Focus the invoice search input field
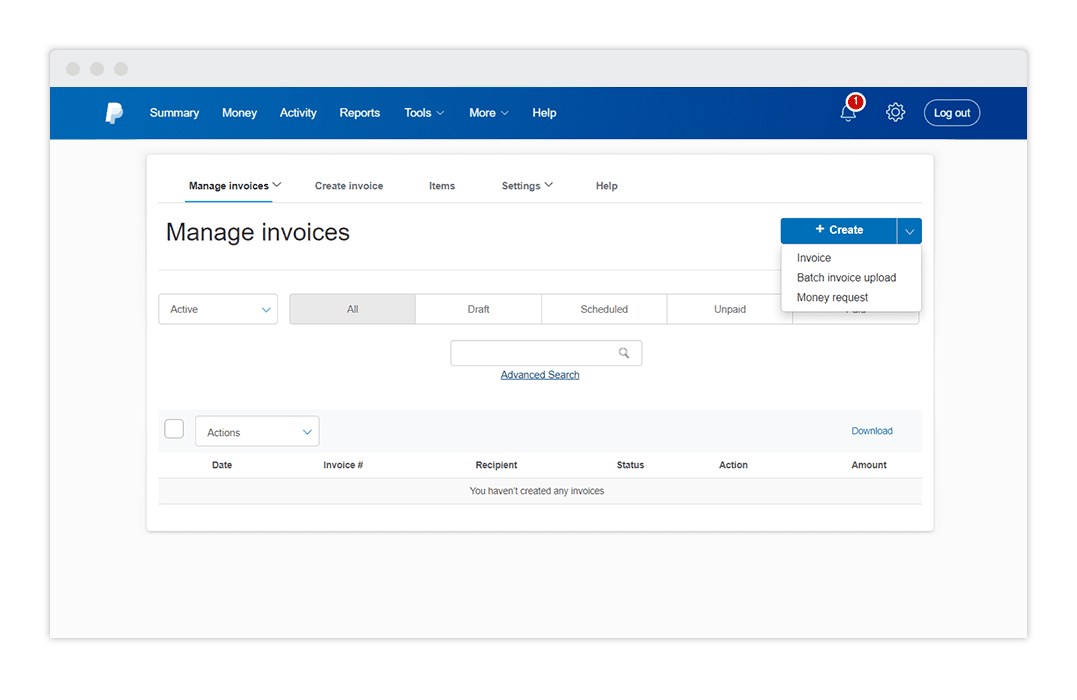This screenshot has height=700, width=1077. (532, 353)
